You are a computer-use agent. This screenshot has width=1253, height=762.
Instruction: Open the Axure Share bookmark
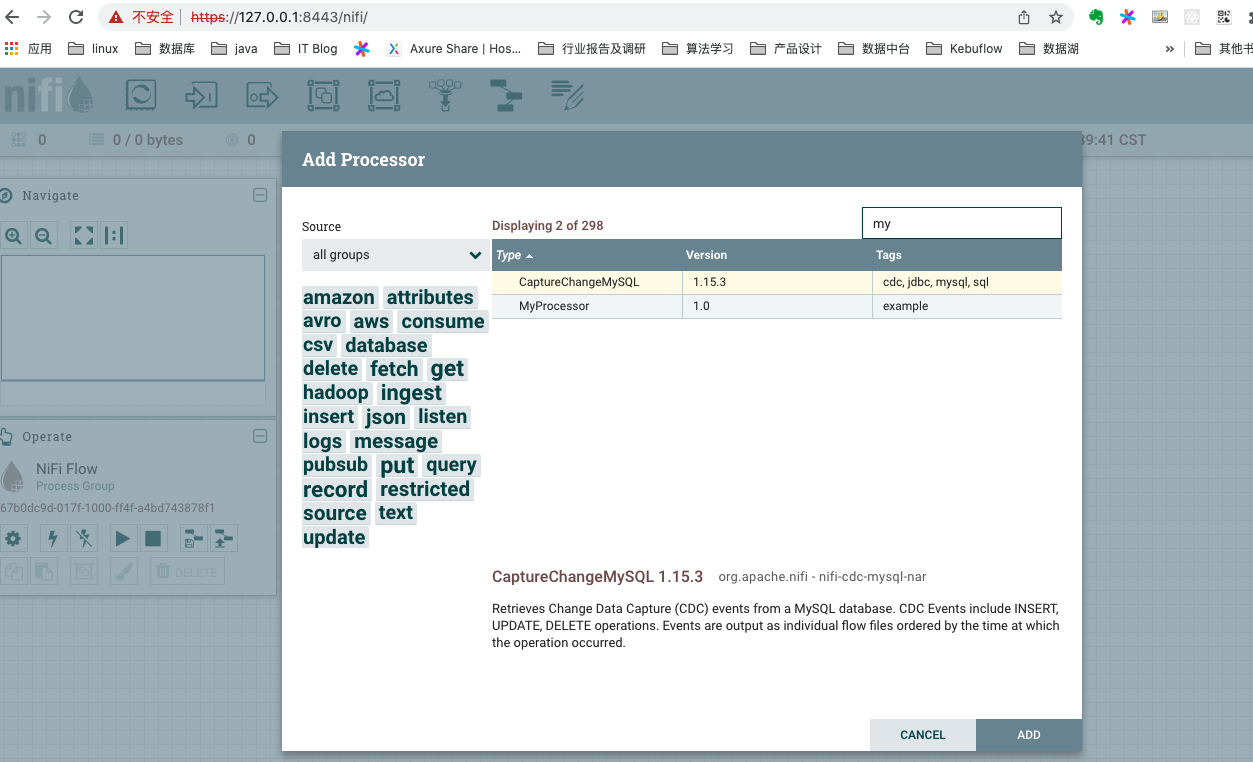click(x=454, y=48)
